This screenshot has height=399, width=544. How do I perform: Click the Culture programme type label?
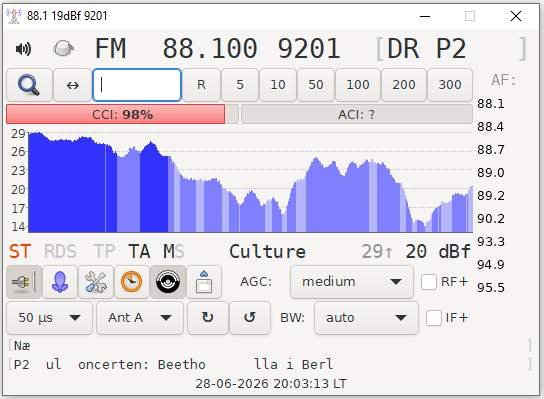coord(267,252)
